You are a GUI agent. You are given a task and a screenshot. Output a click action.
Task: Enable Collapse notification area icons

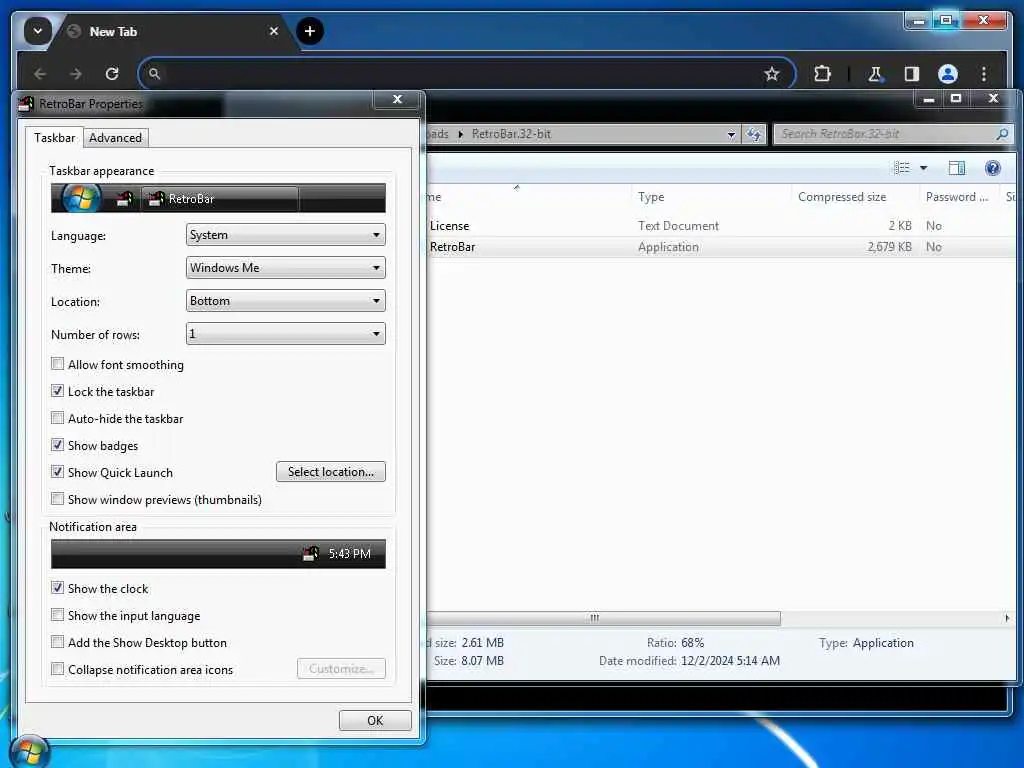(x=57, y=669)
